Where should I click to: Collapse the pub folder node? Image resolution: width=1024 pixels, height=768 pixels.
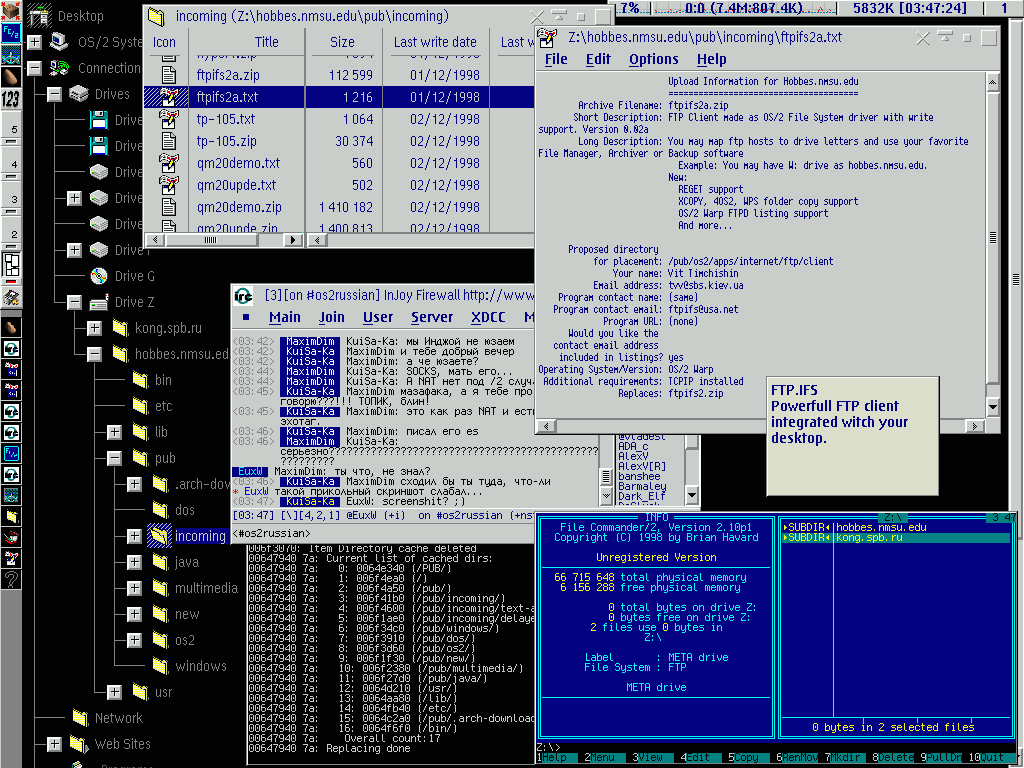point(115,458)
